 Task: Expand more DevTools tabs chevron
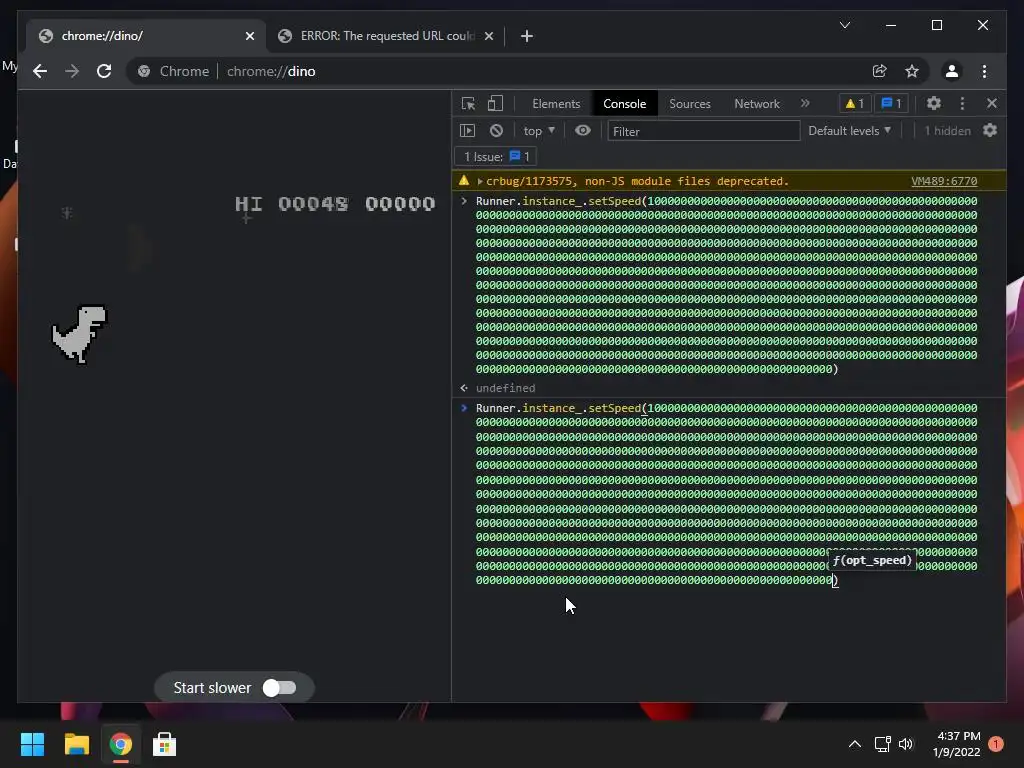point(805,103)
